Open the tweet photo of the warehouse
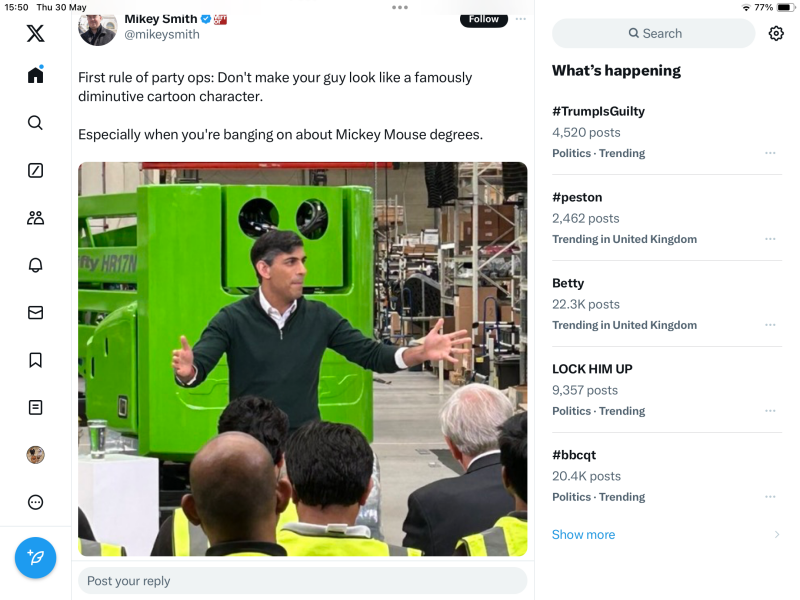 302,358
